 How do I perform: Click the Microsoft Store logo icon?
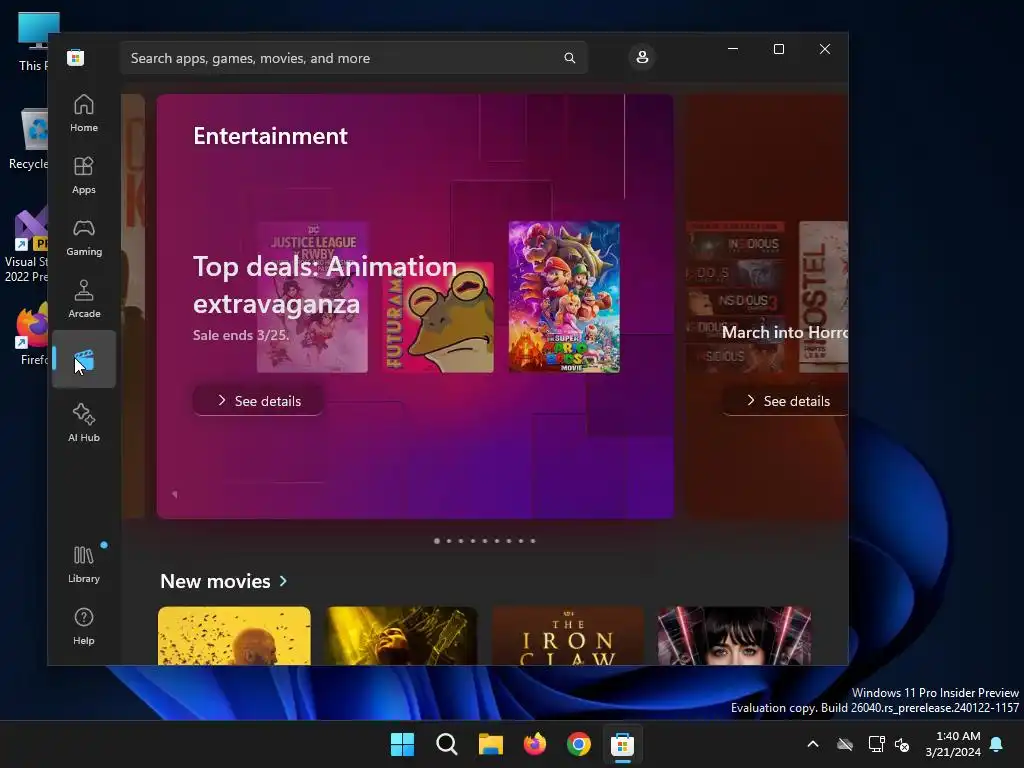(75, 57)
